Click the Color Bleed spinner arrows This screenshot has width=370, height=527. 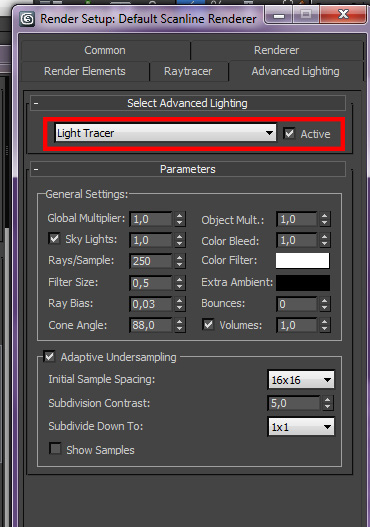pyautogui.click(x=325, y=240)
